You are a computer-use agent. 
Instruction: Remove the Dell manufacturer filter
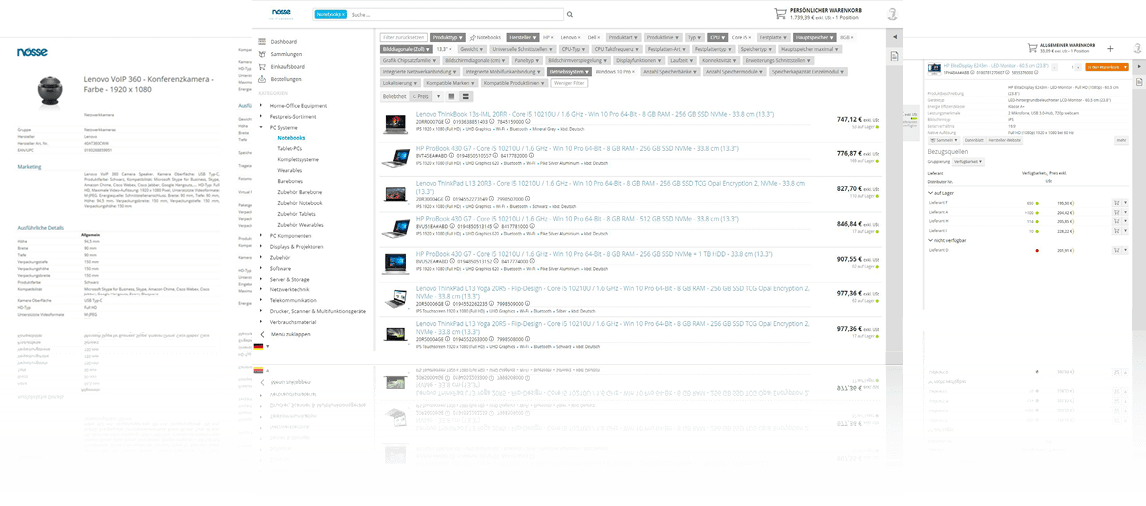point(601,37)
